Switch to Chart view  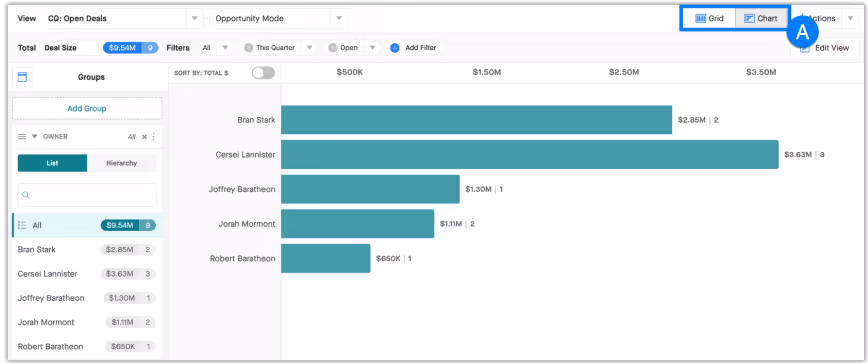pos(761,18)
